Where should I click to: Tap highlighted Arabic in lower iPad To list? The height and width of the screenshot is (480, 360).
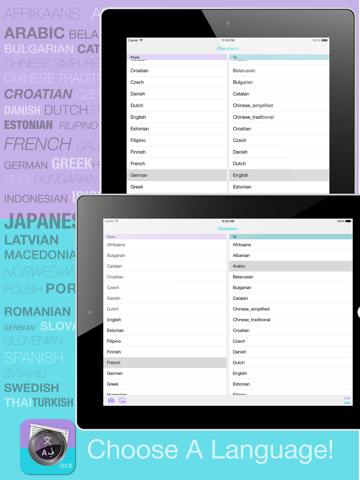pyautogui.click(x=291, y=266)
